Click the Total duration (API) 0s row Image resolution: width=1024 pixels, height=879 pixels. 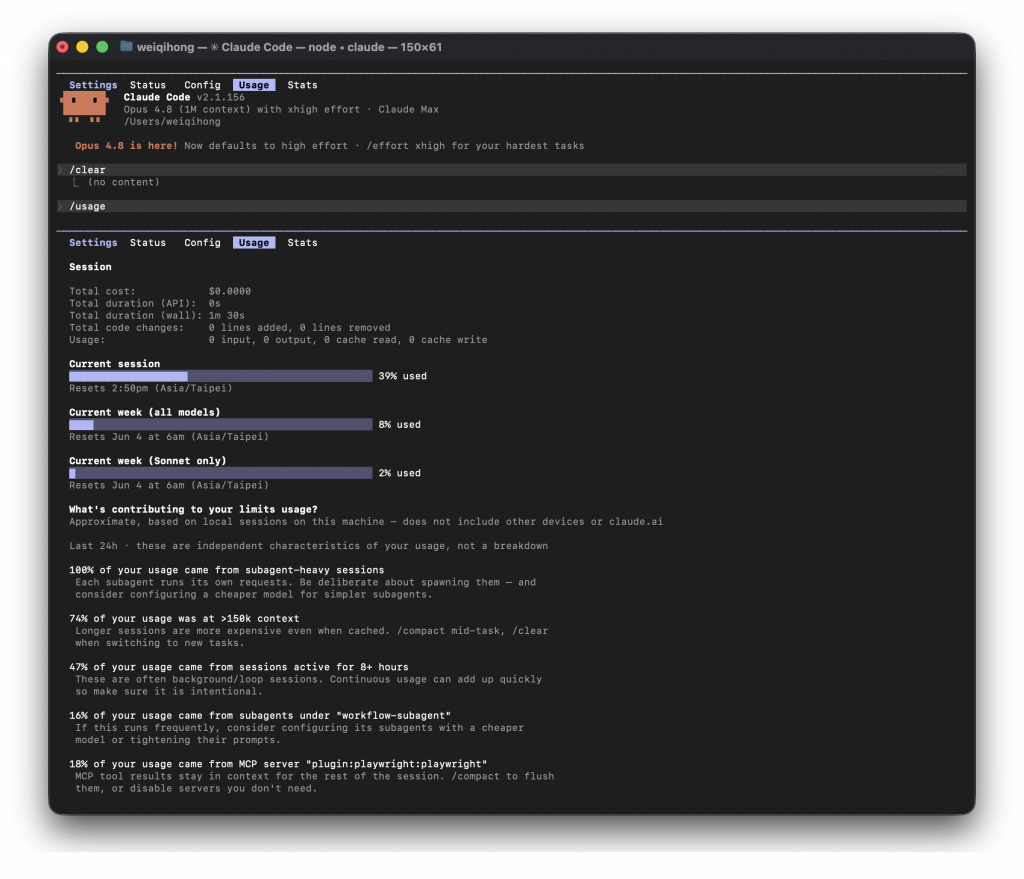click(x=145, y=304)
